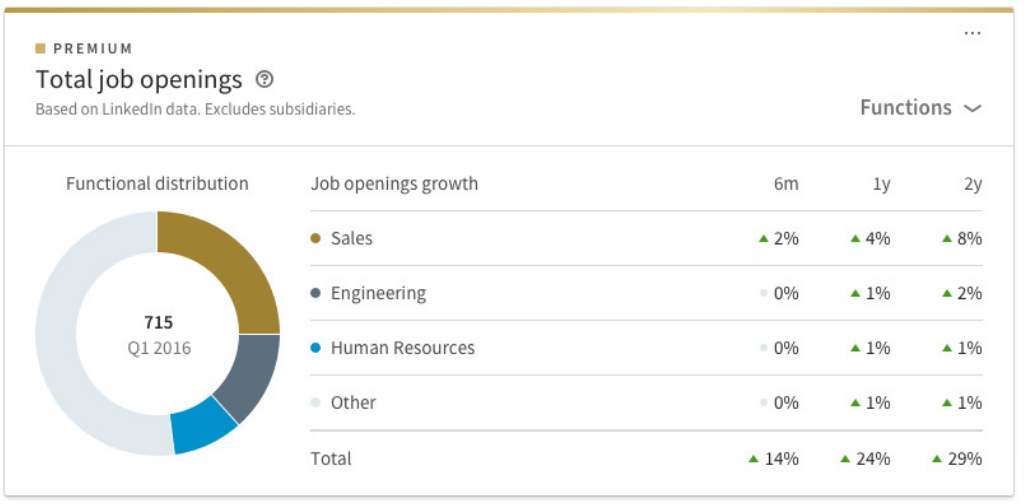The height and width of the screenshot is (504, 1024).
Task: Click the dark gray Engineering donut segment
Action: [250, 376]
